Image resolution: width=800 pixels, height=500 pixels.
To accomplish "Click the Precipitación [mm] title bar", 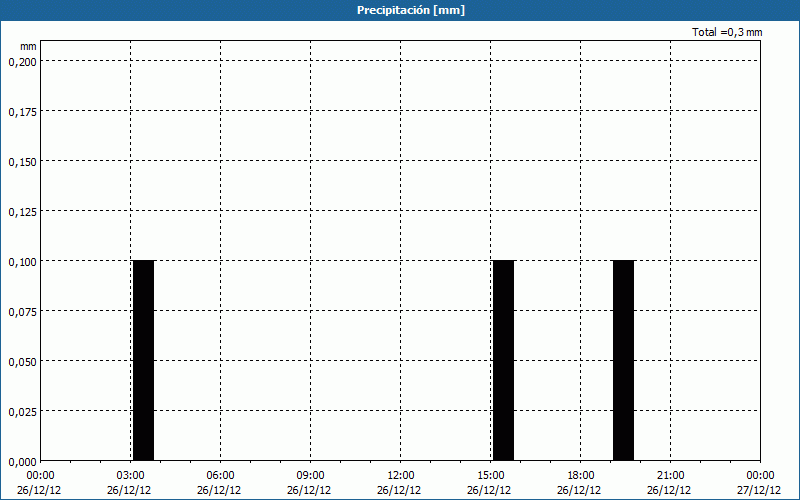I will tap(400, 10).
